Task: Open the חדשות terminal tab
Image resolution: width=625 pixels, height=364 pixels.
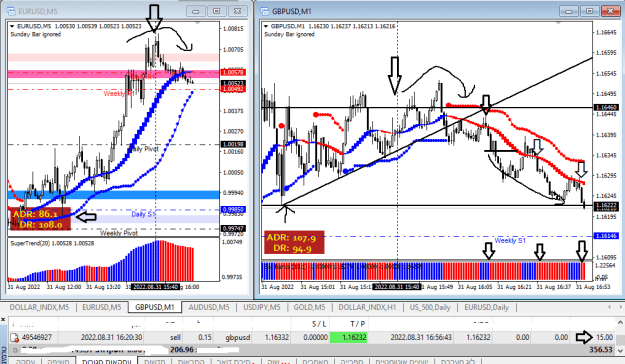Action: click(155, 361)
